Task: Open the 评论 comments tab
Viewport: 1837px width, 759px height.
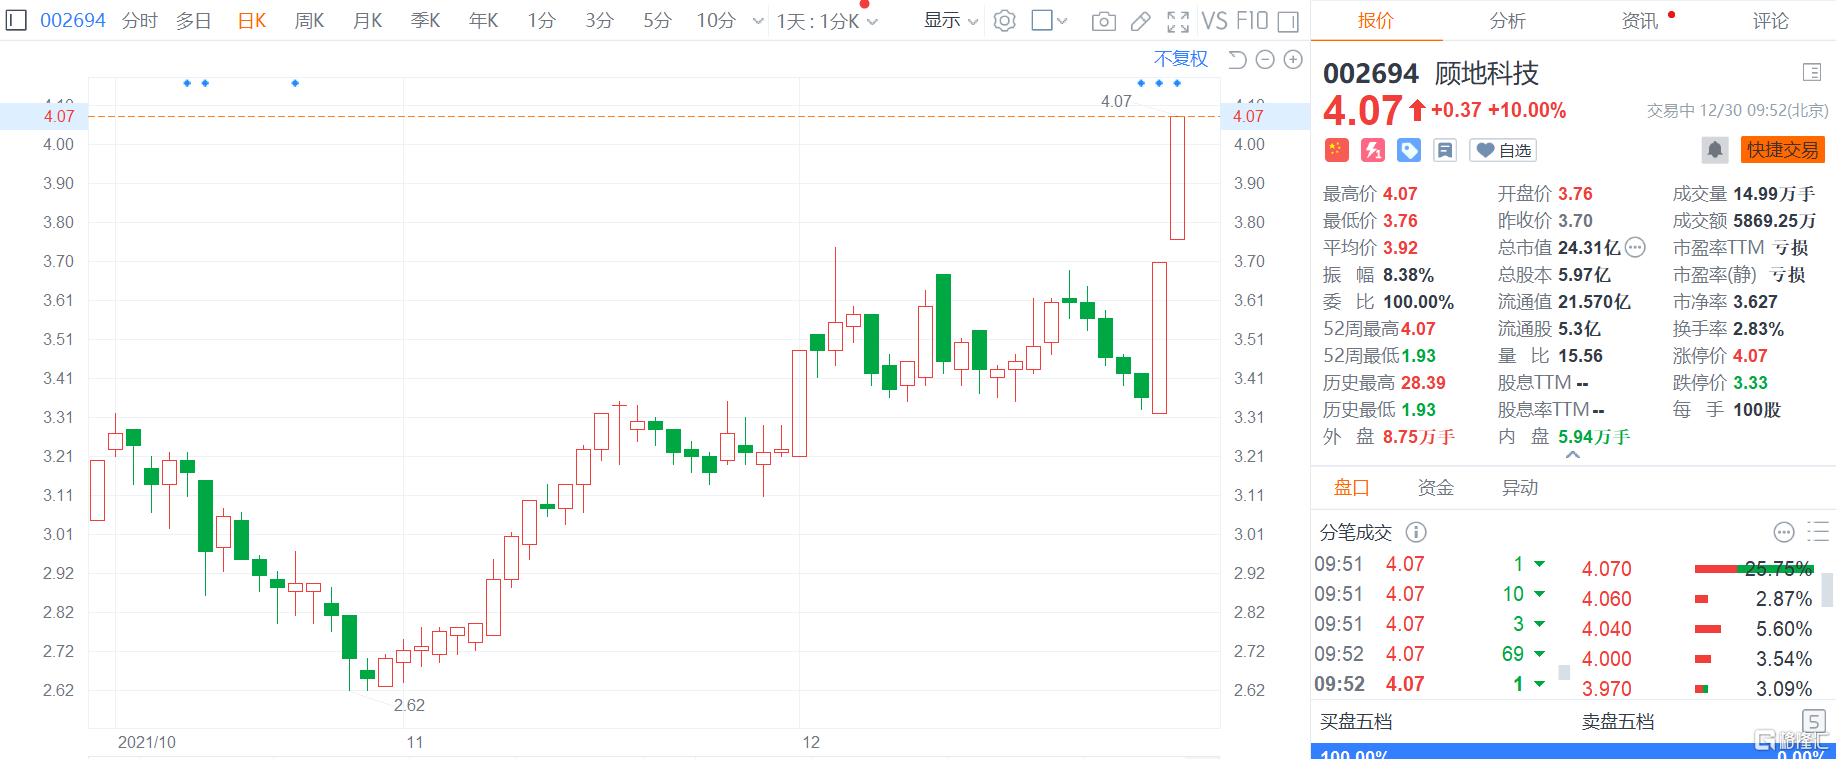Action: (1771, 21)
